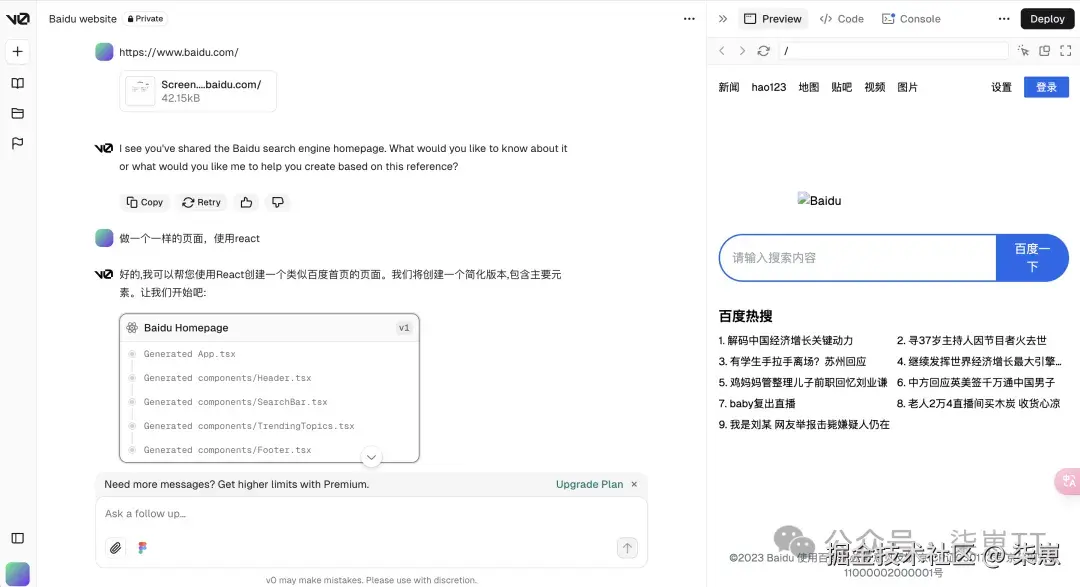Image resolution: width=1080 pixels, height=587 pixels.
Task: Open the chat options three-dot menu
Action: click(689, 19)
